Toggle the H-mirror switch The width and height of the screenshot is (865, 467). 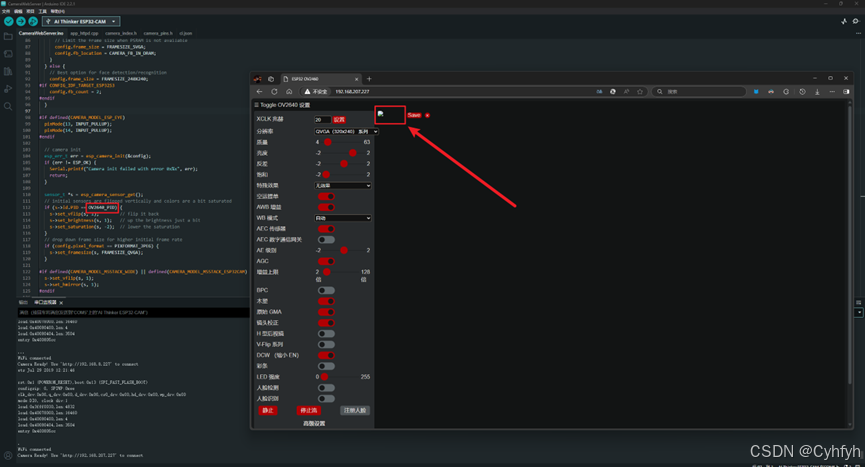[x=326, y=334]
